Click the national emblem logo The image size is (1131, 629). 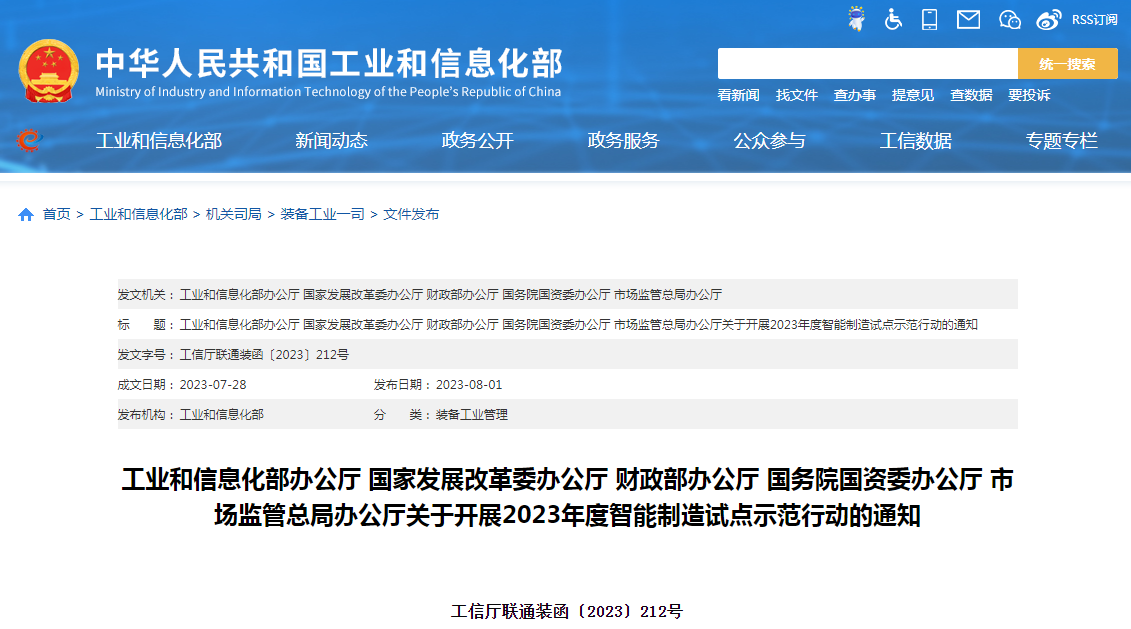pyautogui.click(x=48, y=71)
